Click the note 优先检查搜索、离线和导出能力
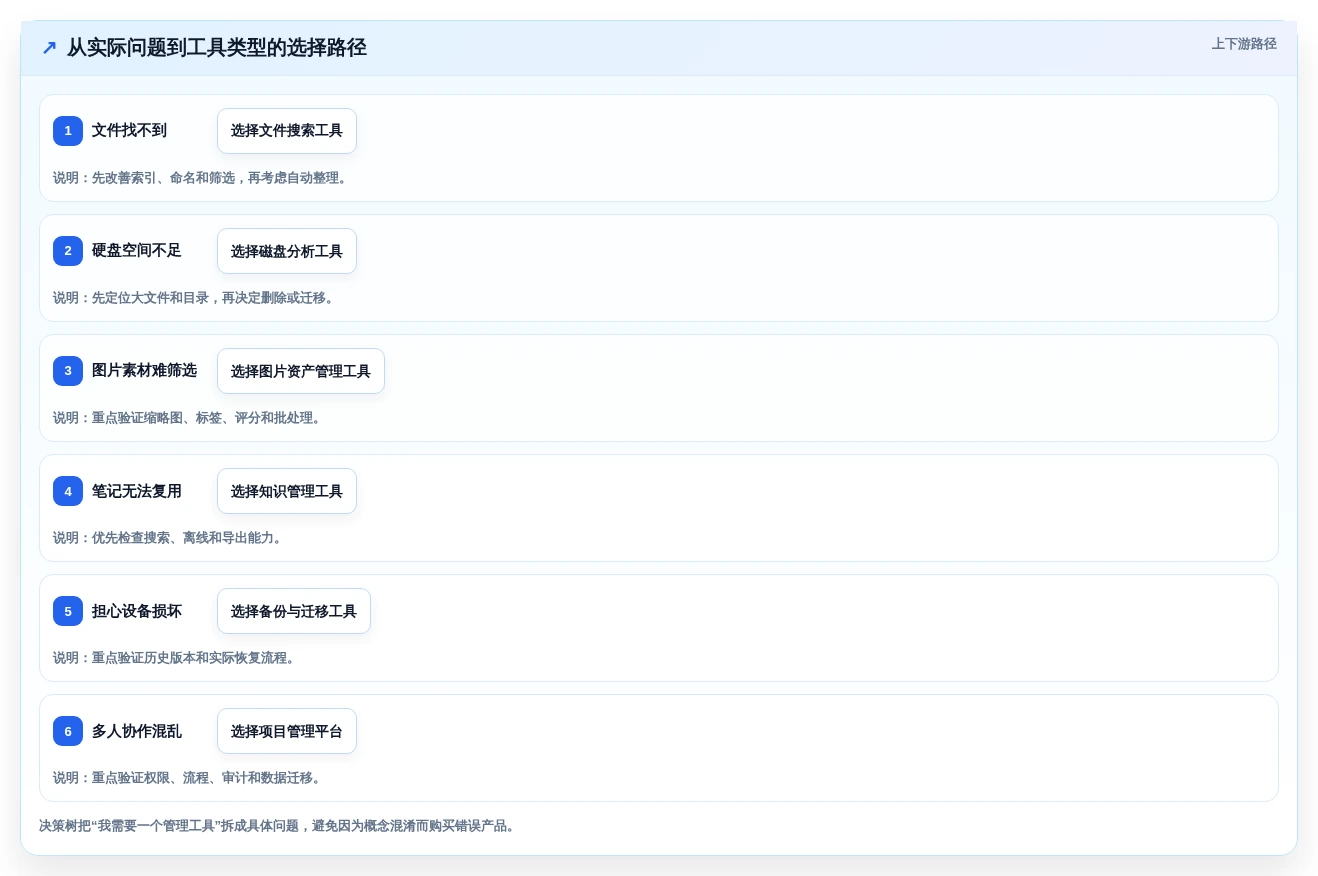The width and height of the screenshot is (1318, 876). 168,538
